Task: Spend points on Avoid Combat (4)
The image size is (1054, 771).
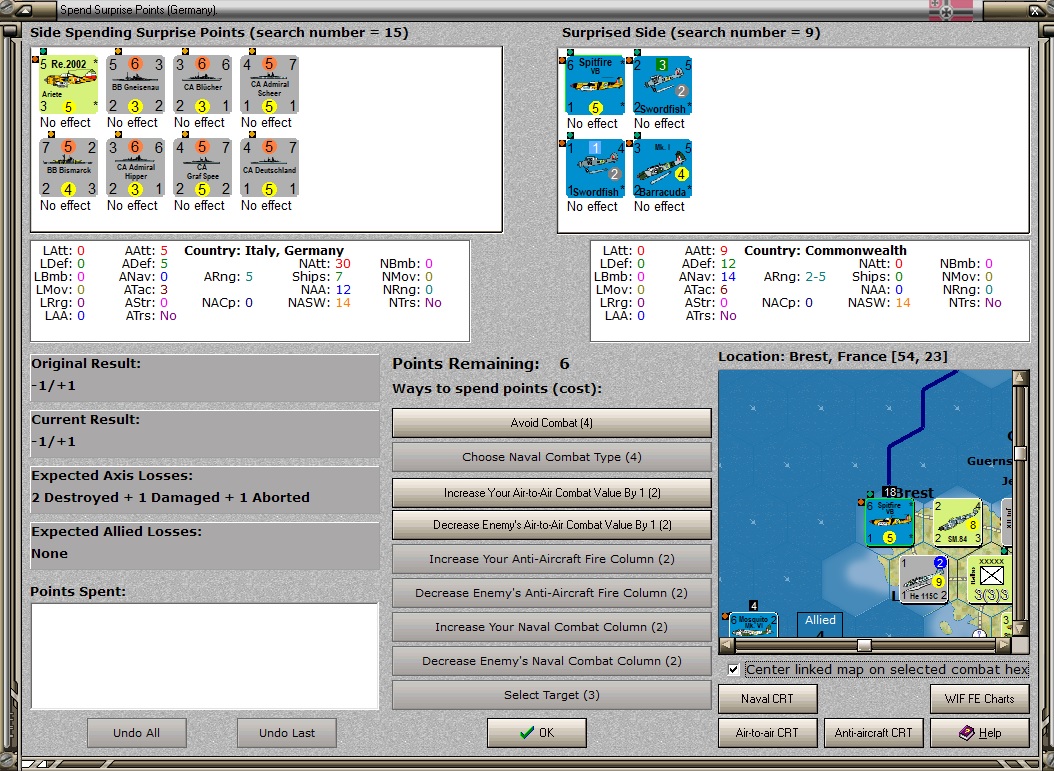Action: 551,423
